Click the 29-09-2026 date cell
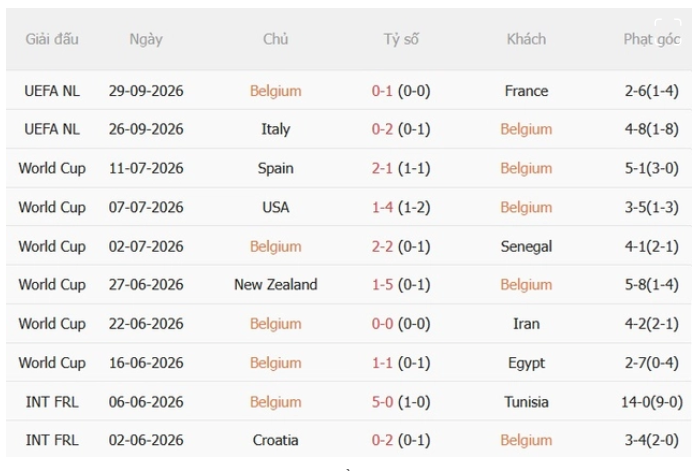Screen dimensions: 700x471 coord(146,91)
